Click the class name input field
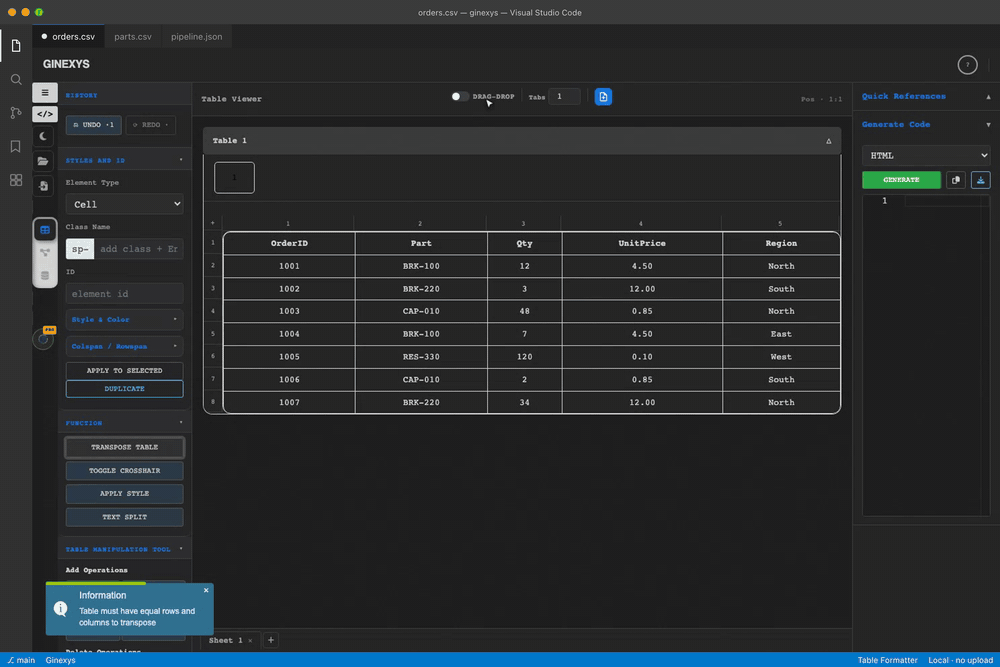Image resolution: width=1000 pixels, height=667 pixels. pyautogui.click(x=138, y=249)
